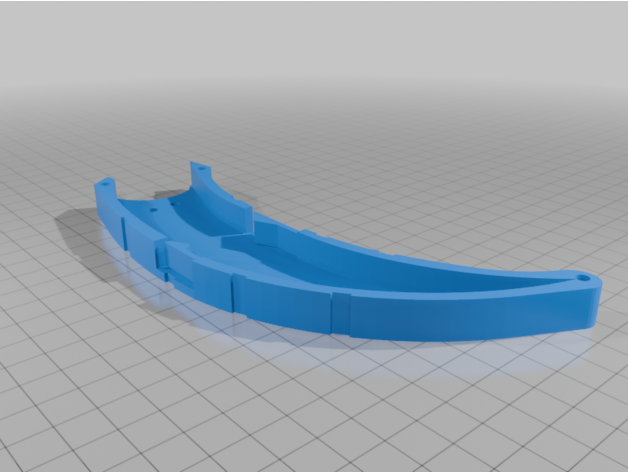Click the grid floor at bottom-left corner
Viewport: 628px width, 472px height.
pos(40,440)
